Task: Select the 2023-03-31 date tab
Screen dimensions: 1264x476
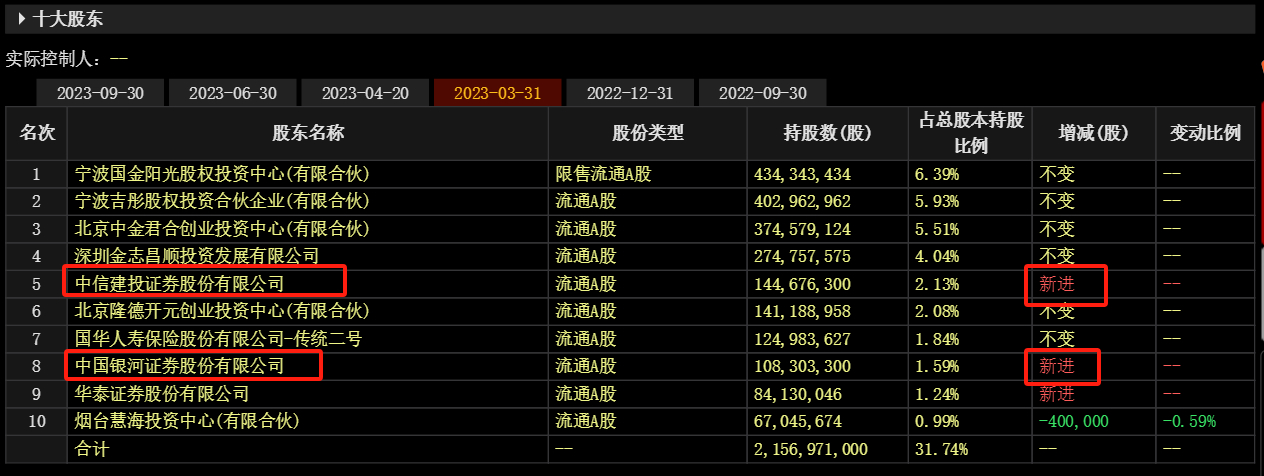Action: coord(497,93)
